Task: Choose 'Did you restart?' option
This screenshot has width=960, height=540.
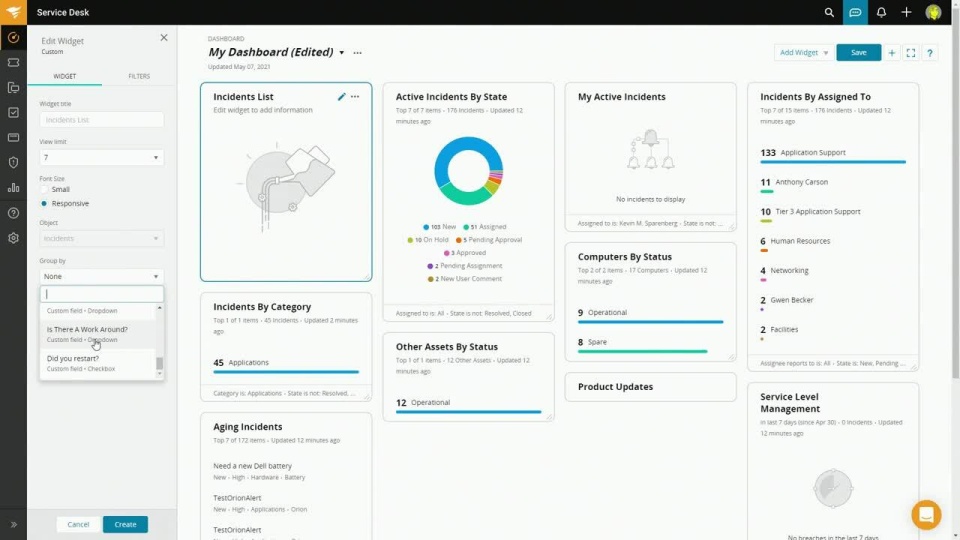Action: click(x=98, y=363)
